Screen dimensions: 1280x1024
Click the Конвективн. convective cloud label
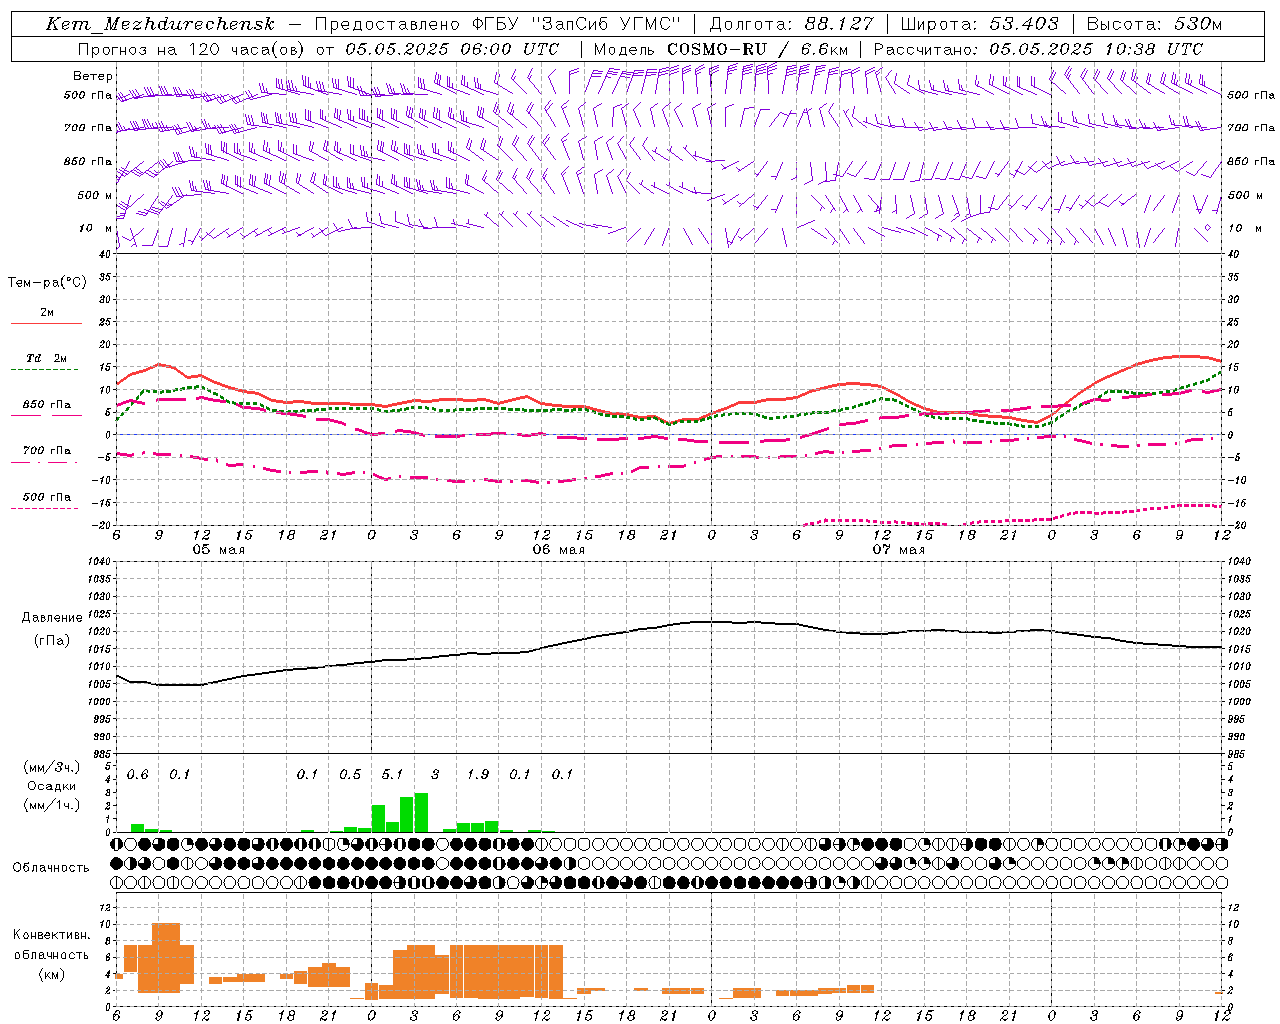(51, 935)
